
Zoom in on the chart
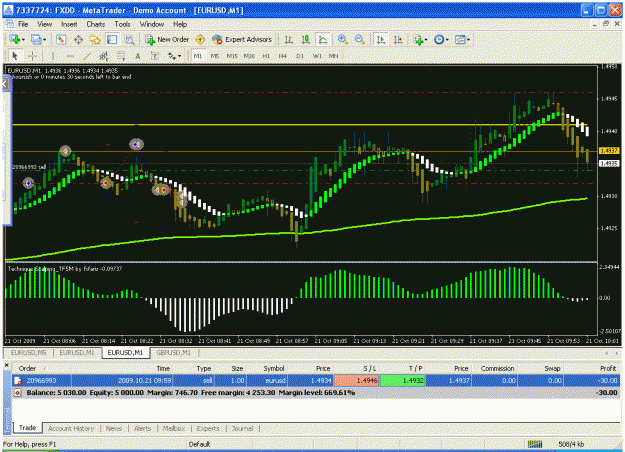point(342,39)
